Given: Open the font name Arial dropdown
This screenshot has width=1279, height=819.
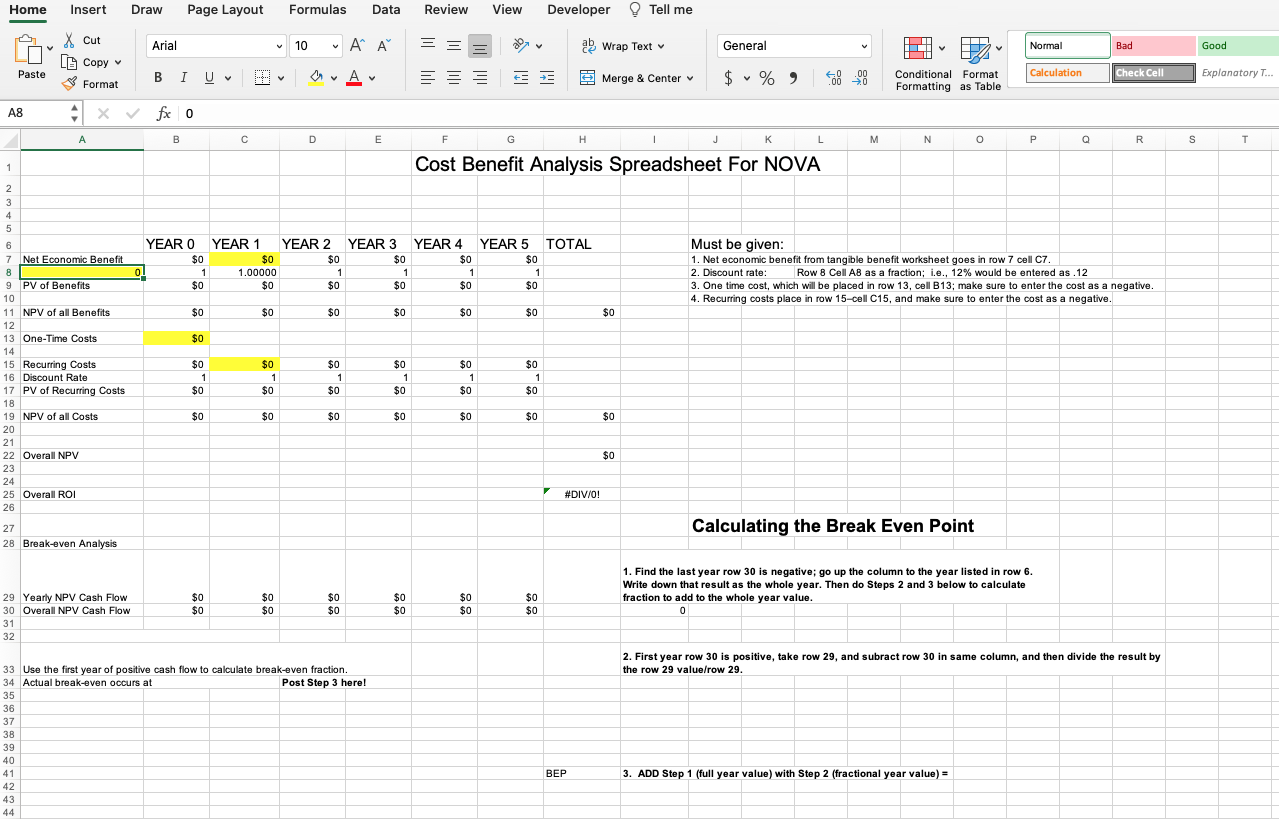Looking at the screenshot, I should tap(279, 46).
